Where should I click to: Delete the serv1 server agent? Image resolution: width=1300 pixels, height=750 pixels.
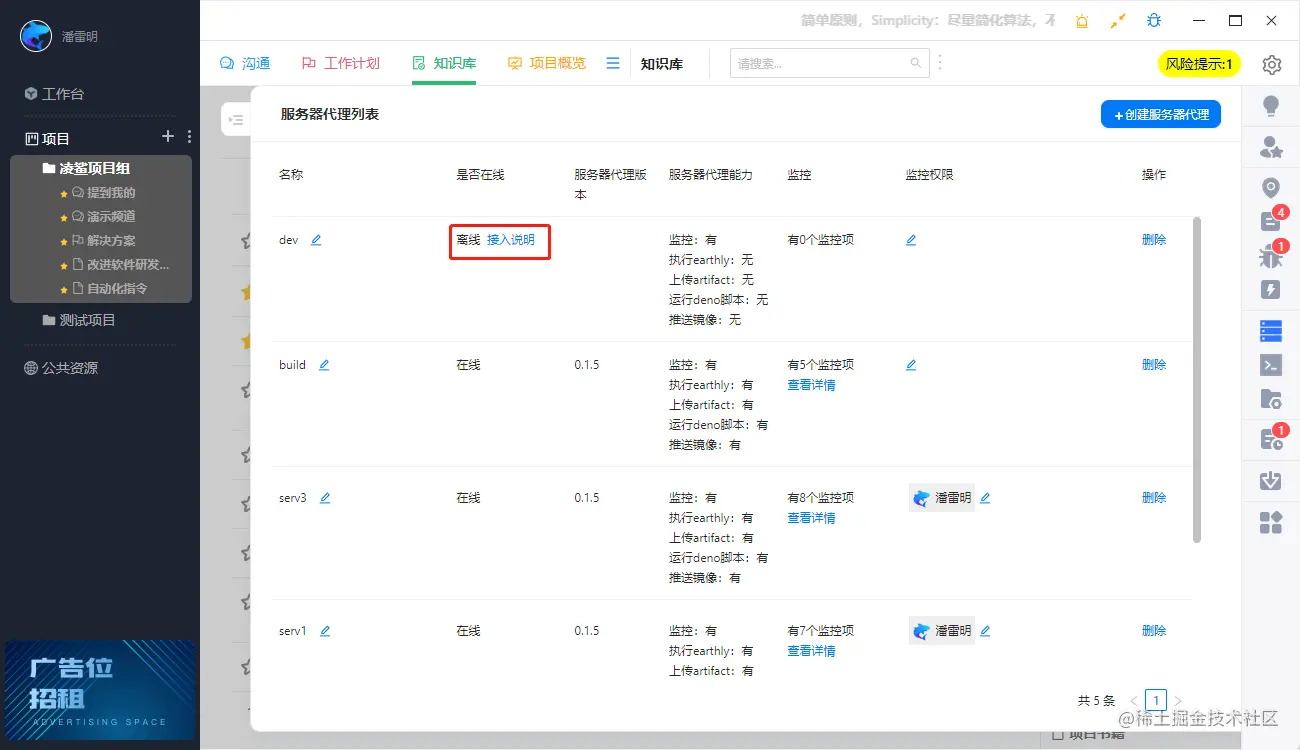coord(1154,631)
